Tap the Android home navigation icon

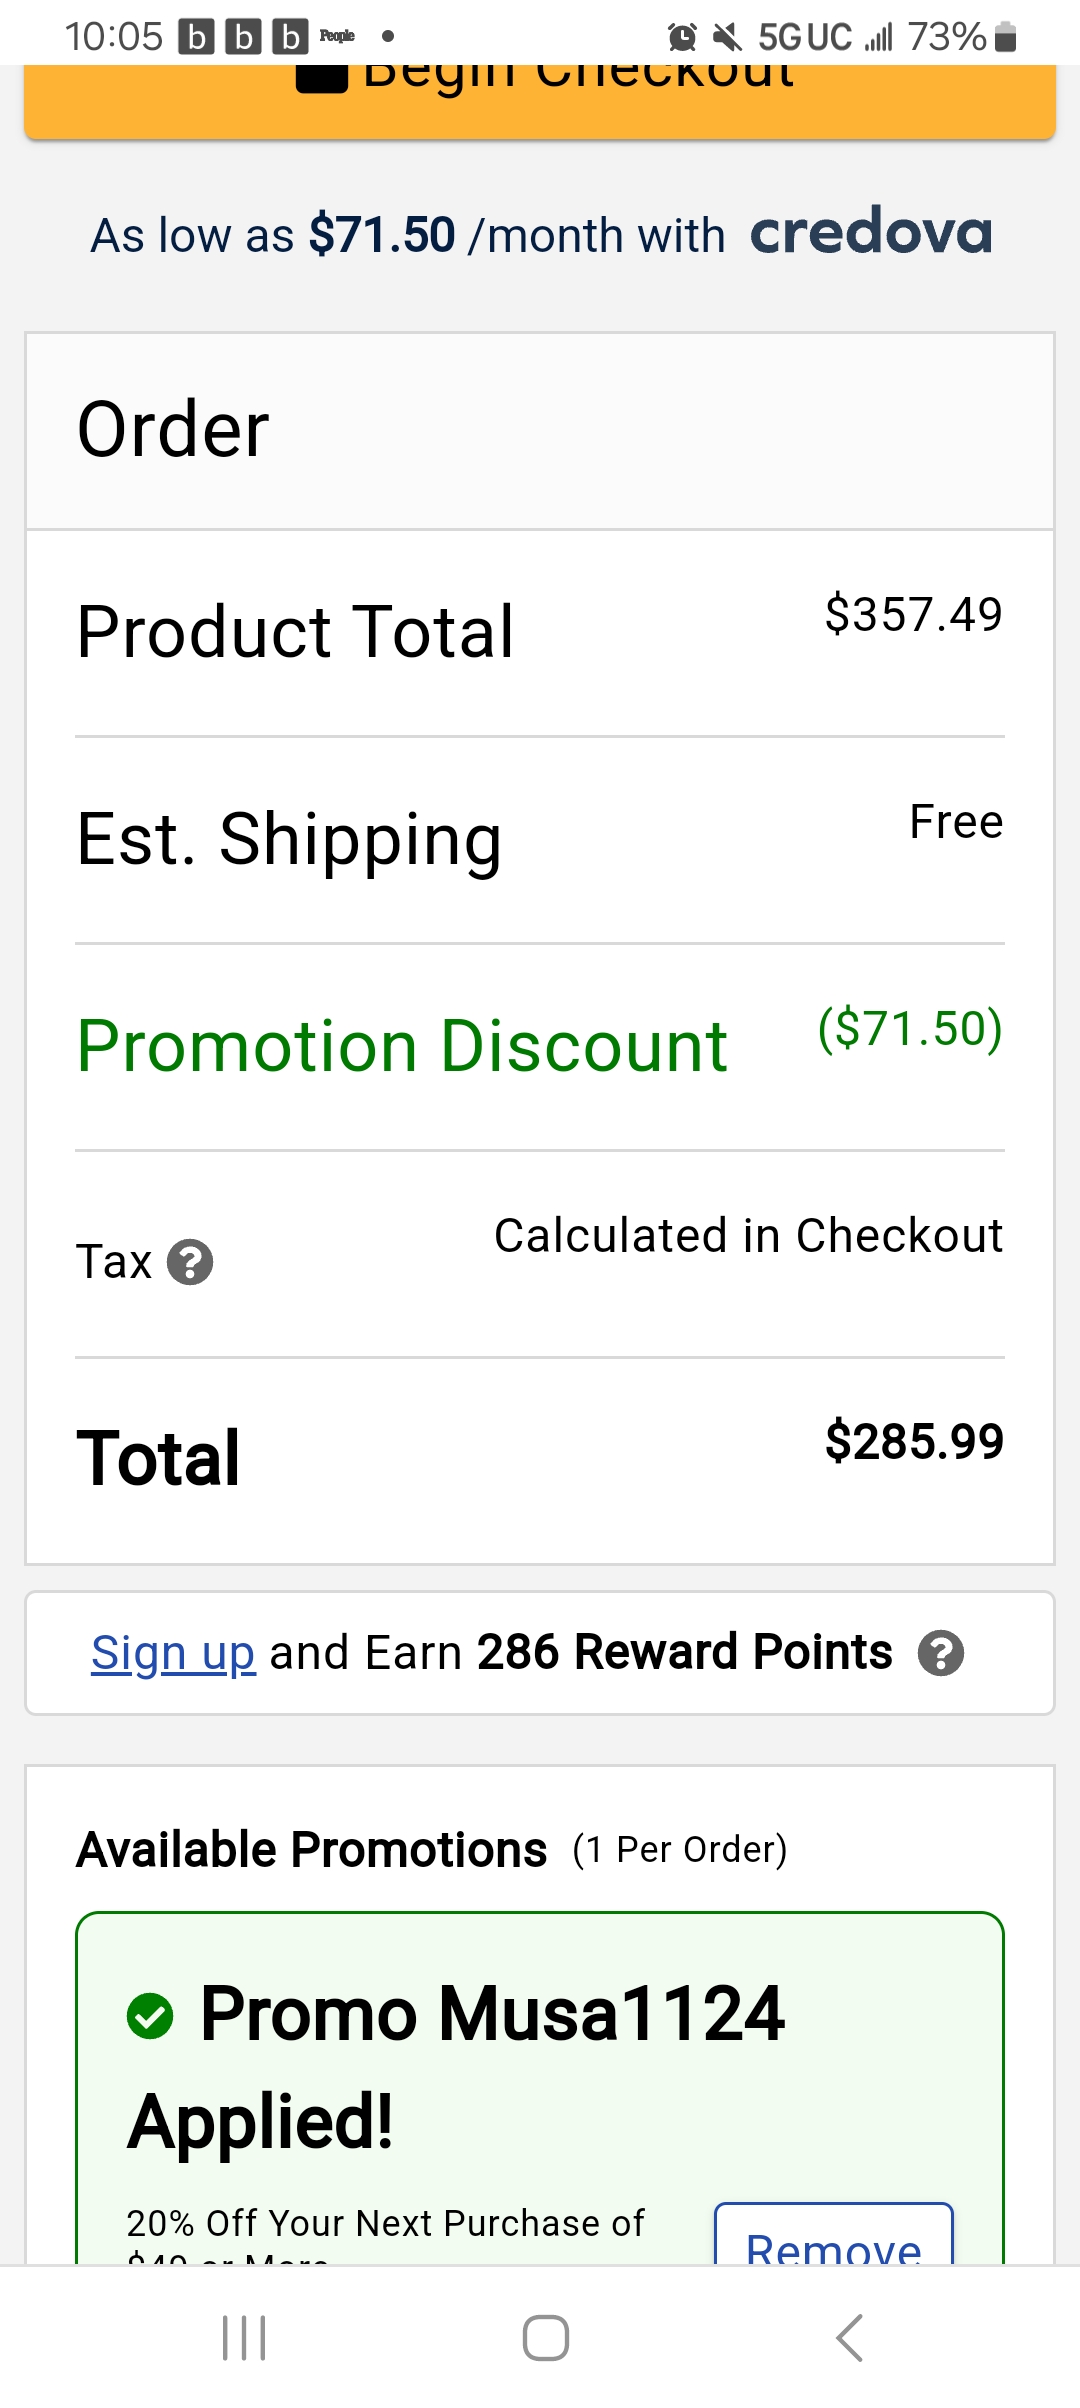pos(546,2338)
